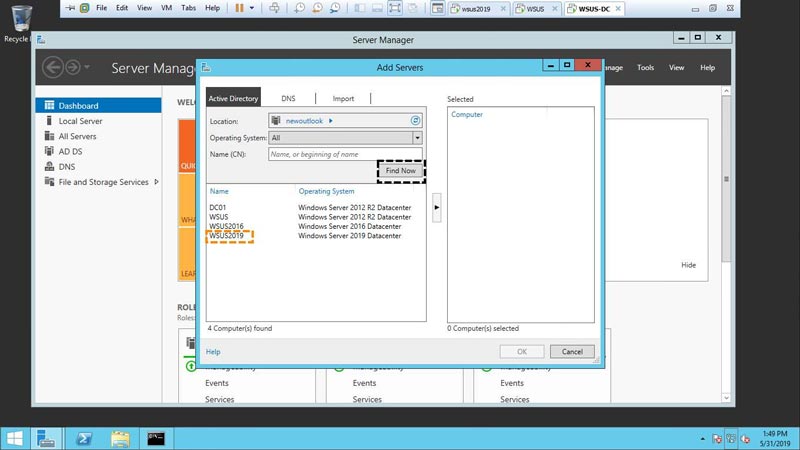
Task: Switch to wsus2019 VM tab
Action: (476, 9)
